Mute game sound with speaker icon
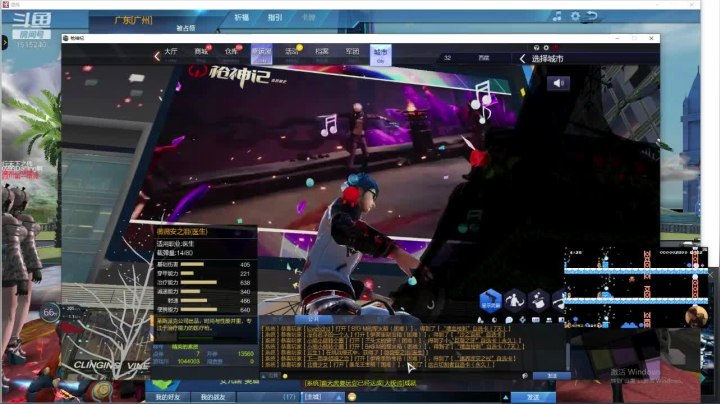 point(558,83)
